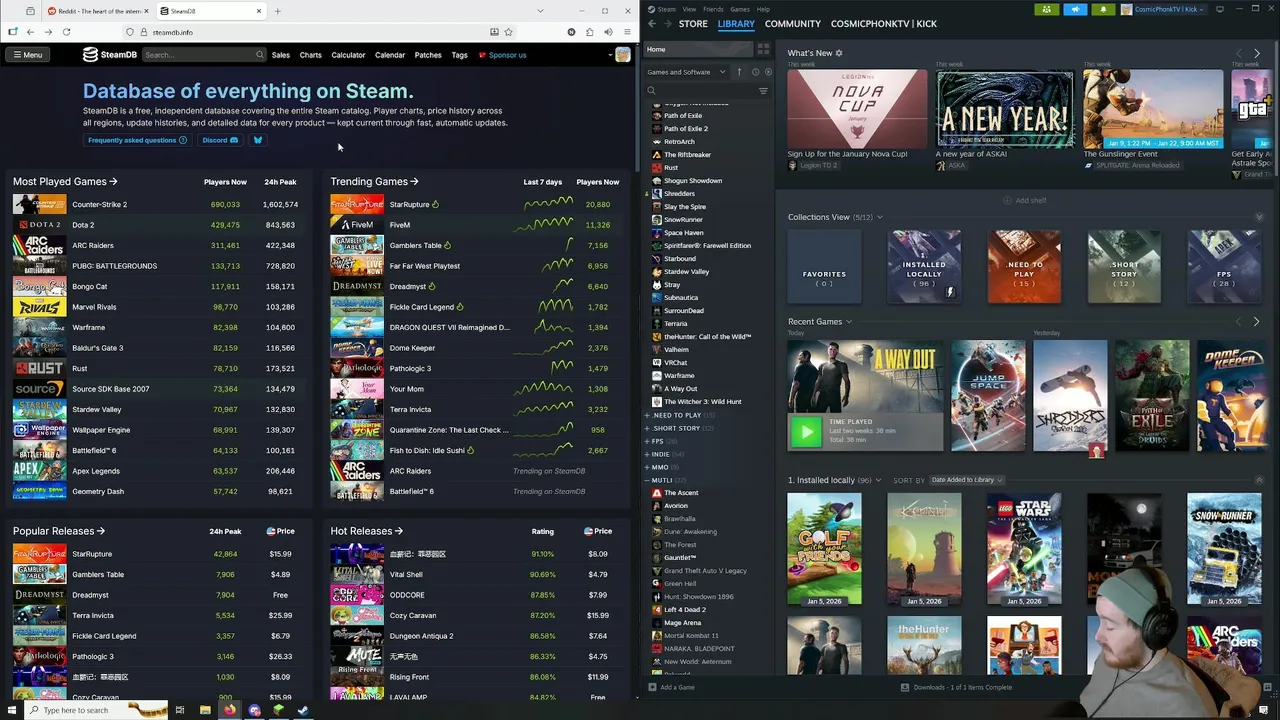Click Baldur's Gate 3 row
Screen dimensions: 1280x720
coord(156,348)
